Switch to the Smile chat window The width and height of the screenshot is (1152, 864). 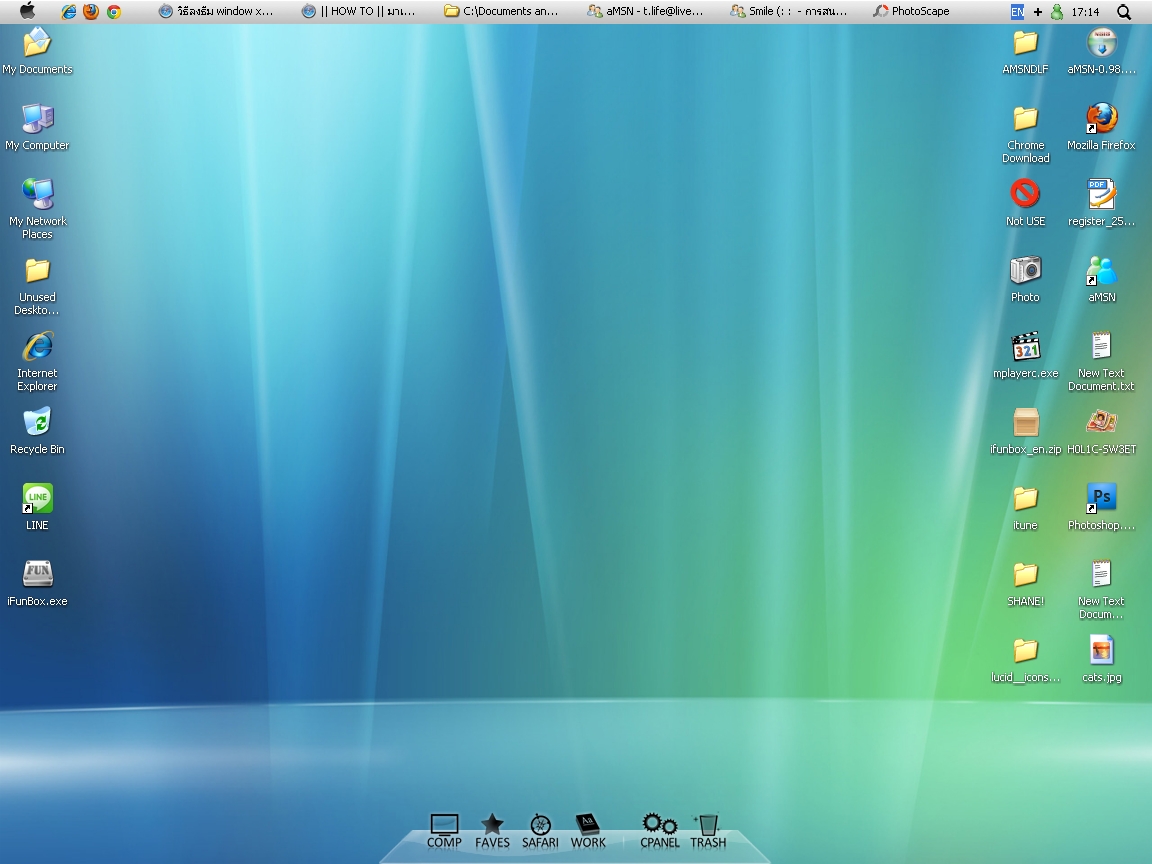pos(788,11)
